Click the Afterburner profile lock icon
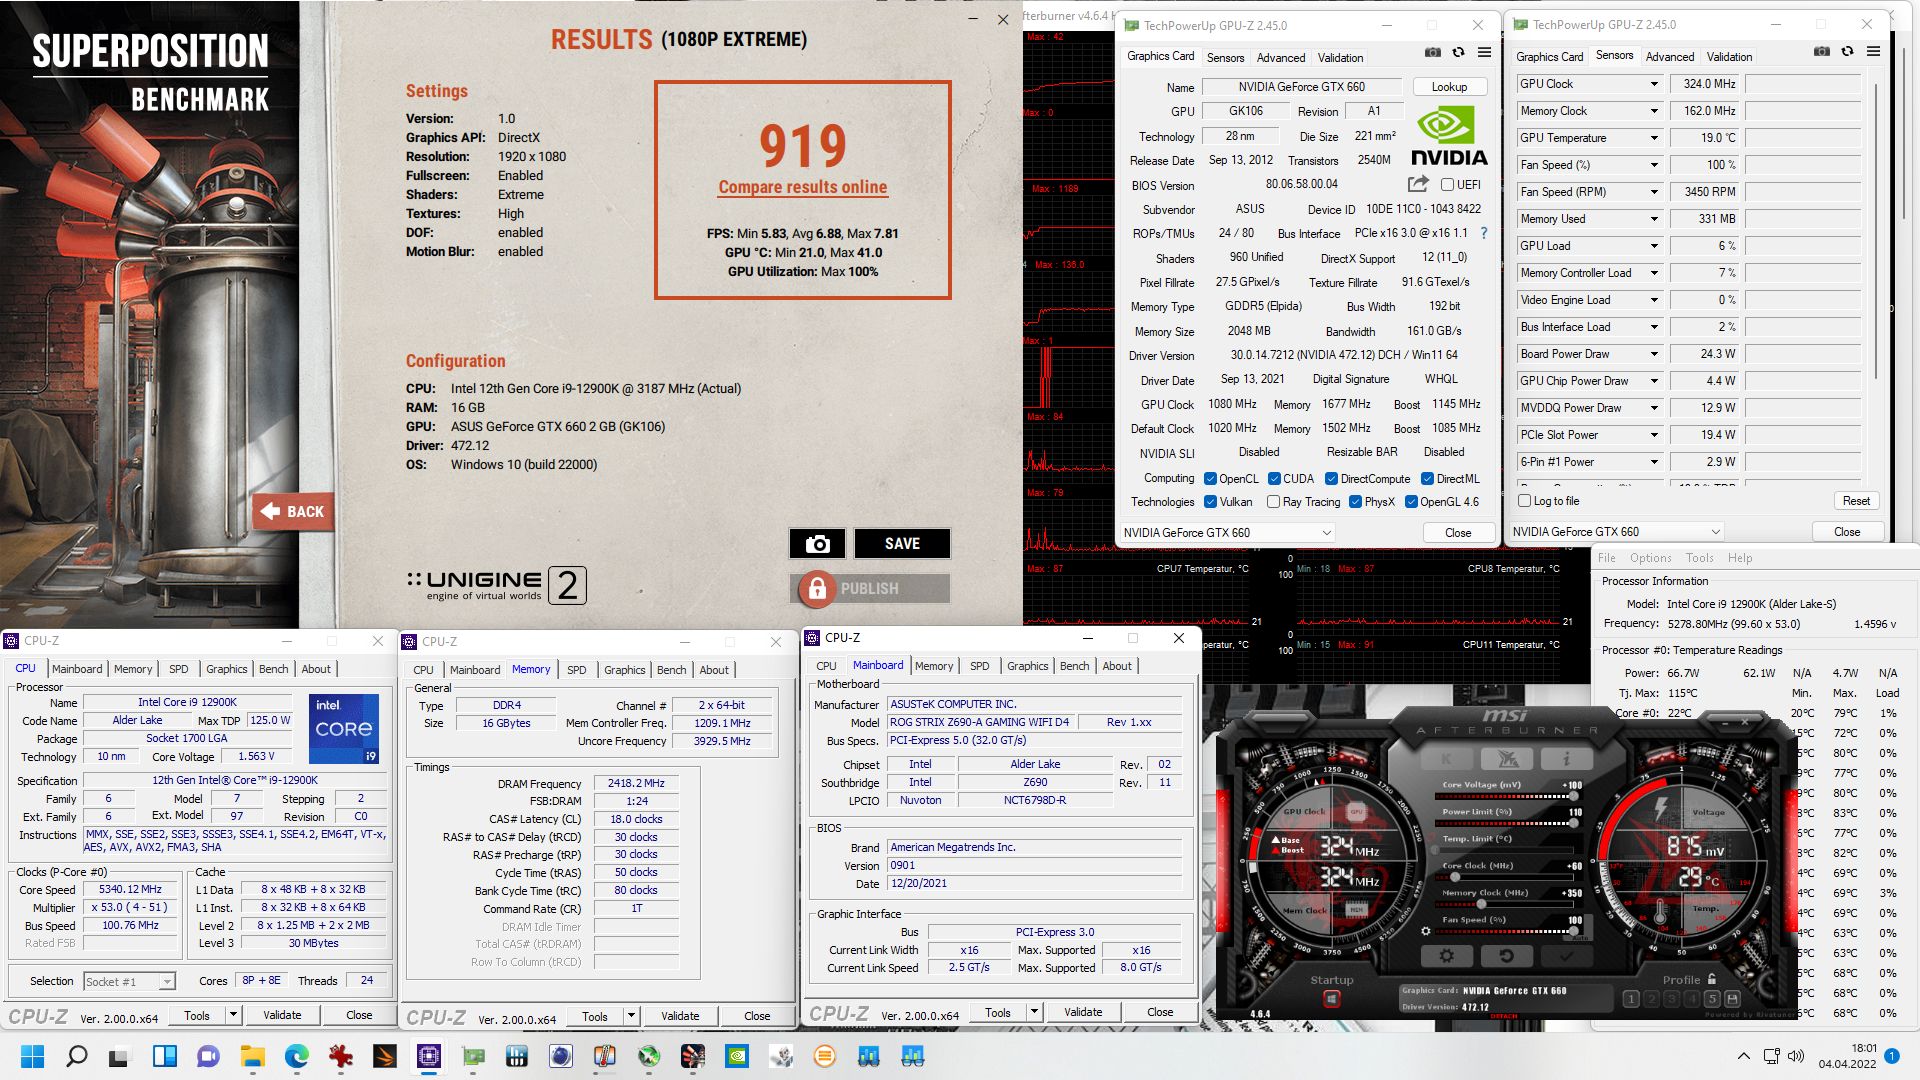1920x1080 pixels. (x=1712, y=979)
